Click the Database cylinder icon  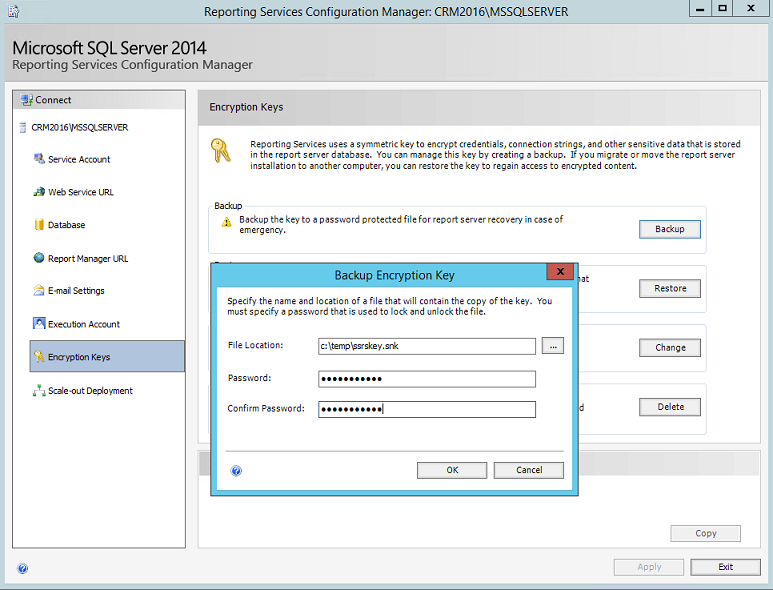(39, 224)
